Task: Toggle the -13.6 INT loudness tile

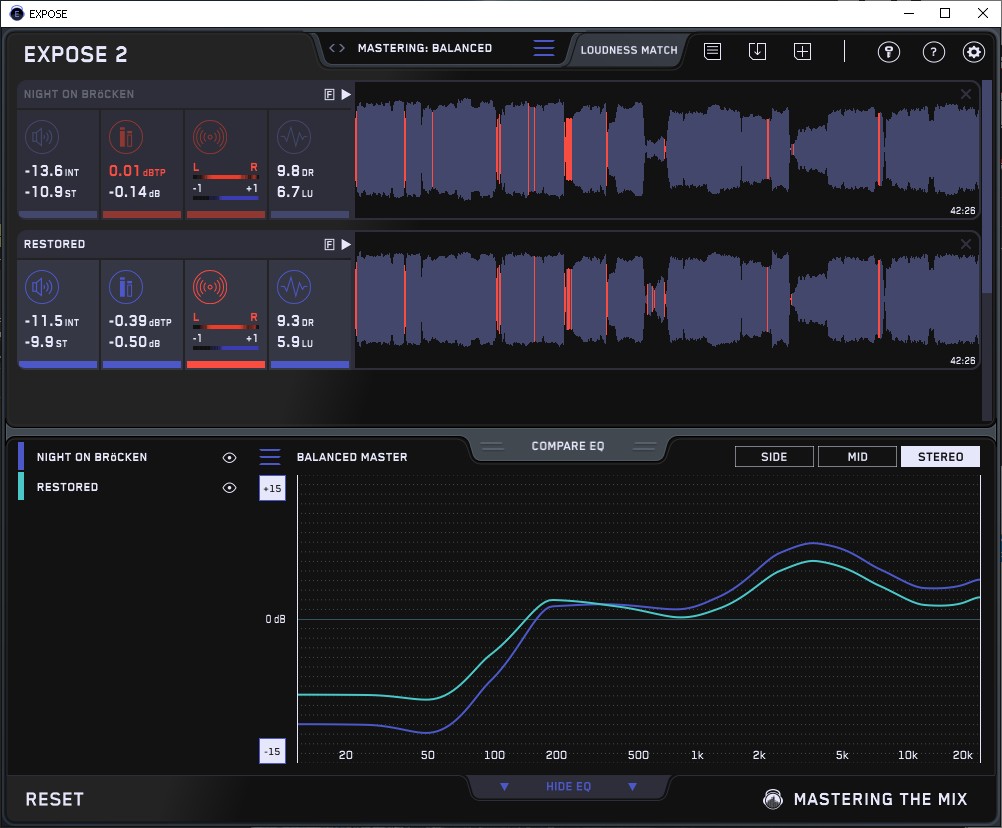Action: point(58,164)
